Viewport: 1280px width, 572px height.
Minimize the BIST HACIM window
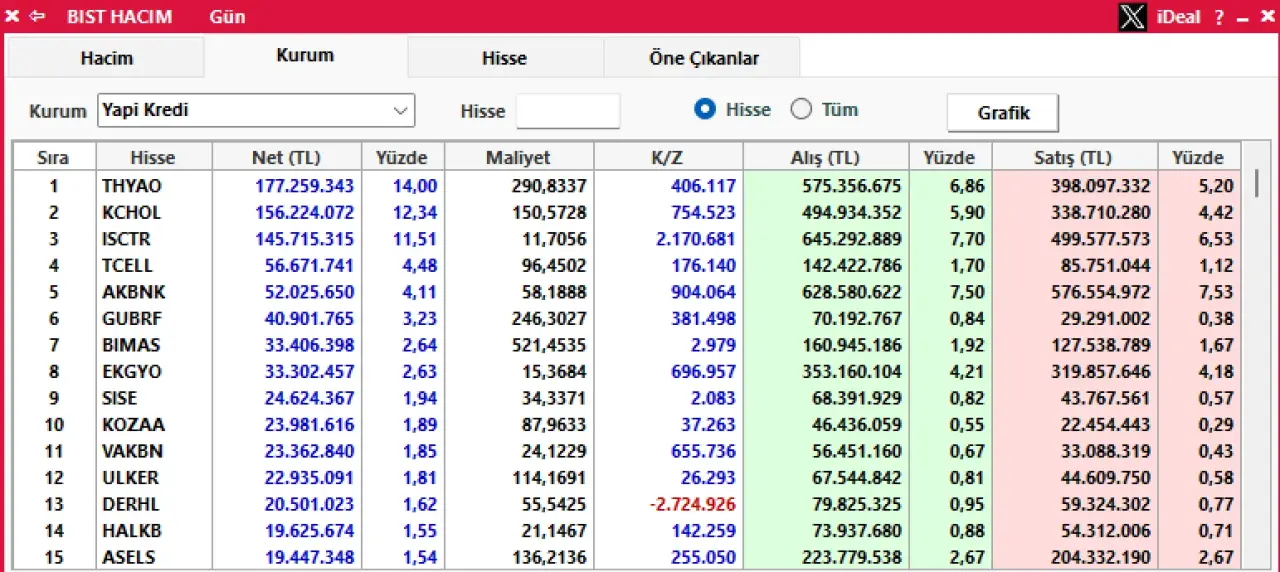point(1243,19)
